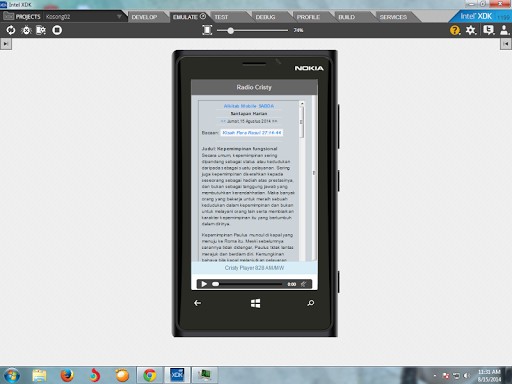The height and width of the screenshot is (384, 512).
Task: Open the help question mark icon
Action: 455,30
